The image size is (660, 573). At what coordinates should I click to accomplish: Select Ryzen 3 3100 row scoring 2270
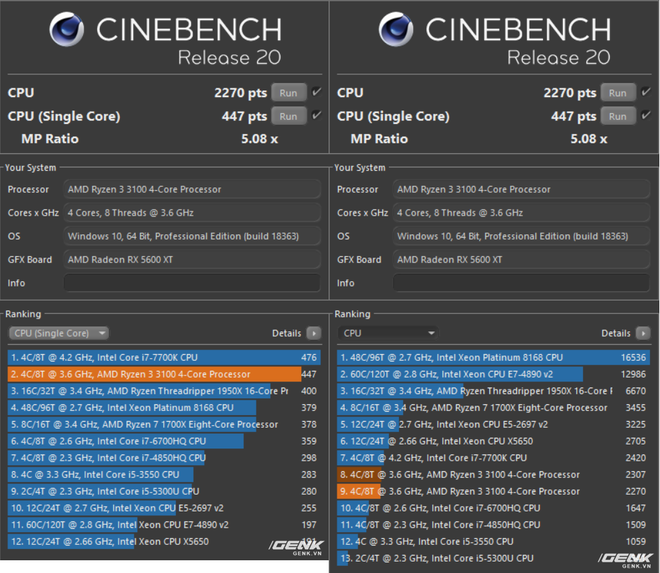point(493,491)
